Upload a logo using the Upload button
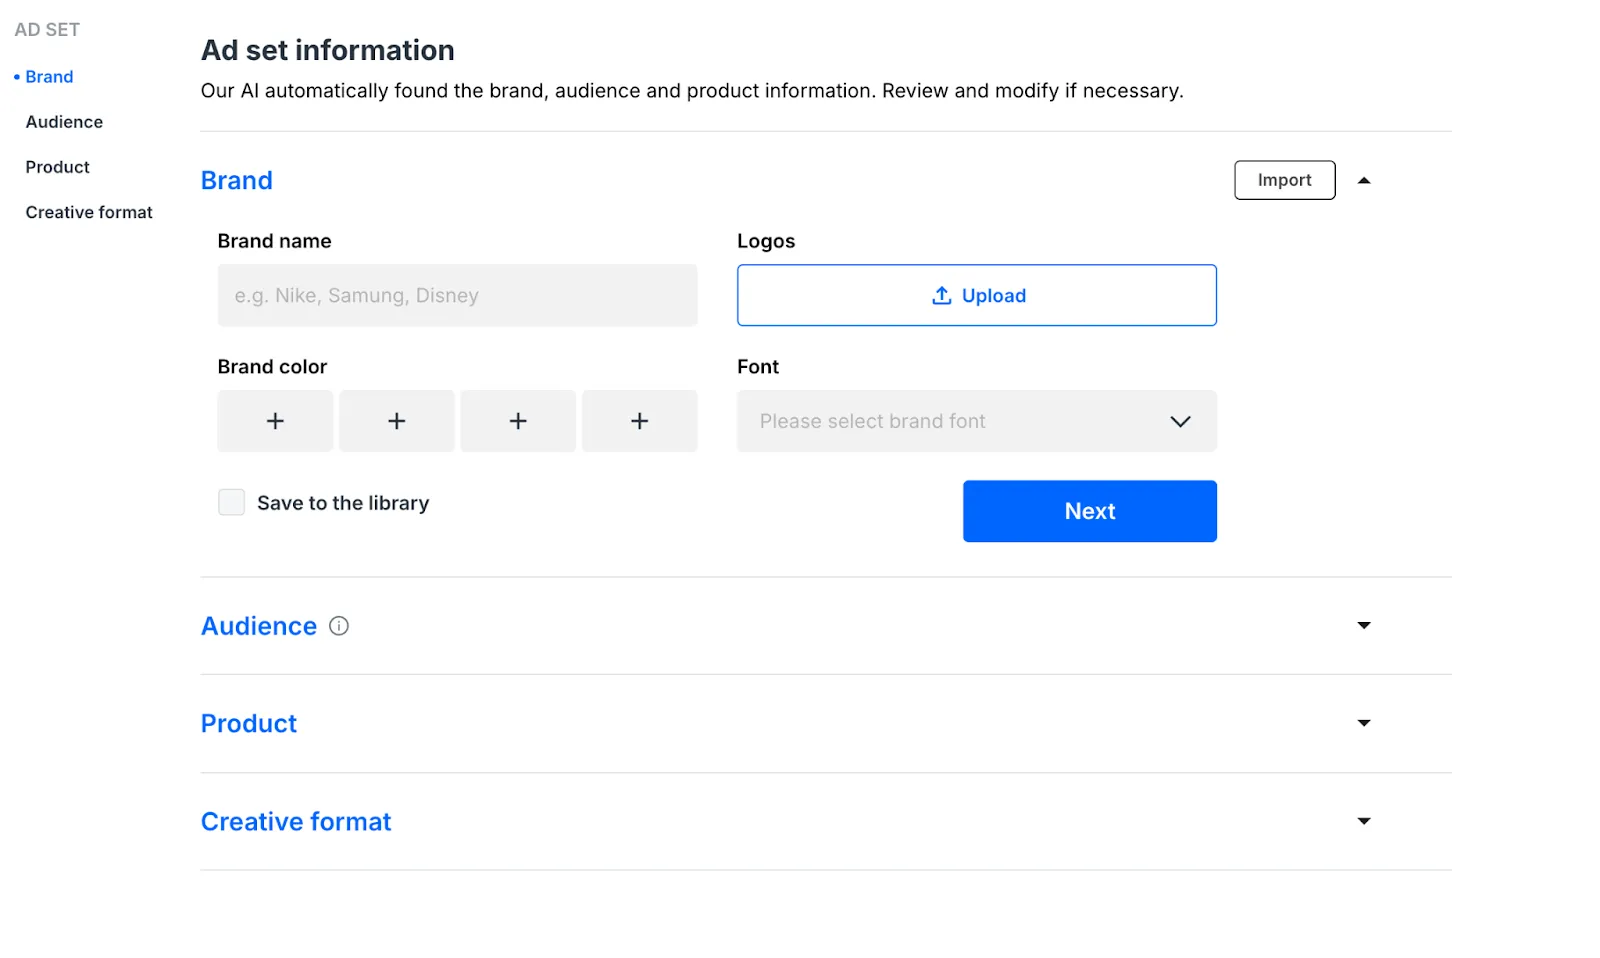The image size is (1600, 958). click(977, 295)
